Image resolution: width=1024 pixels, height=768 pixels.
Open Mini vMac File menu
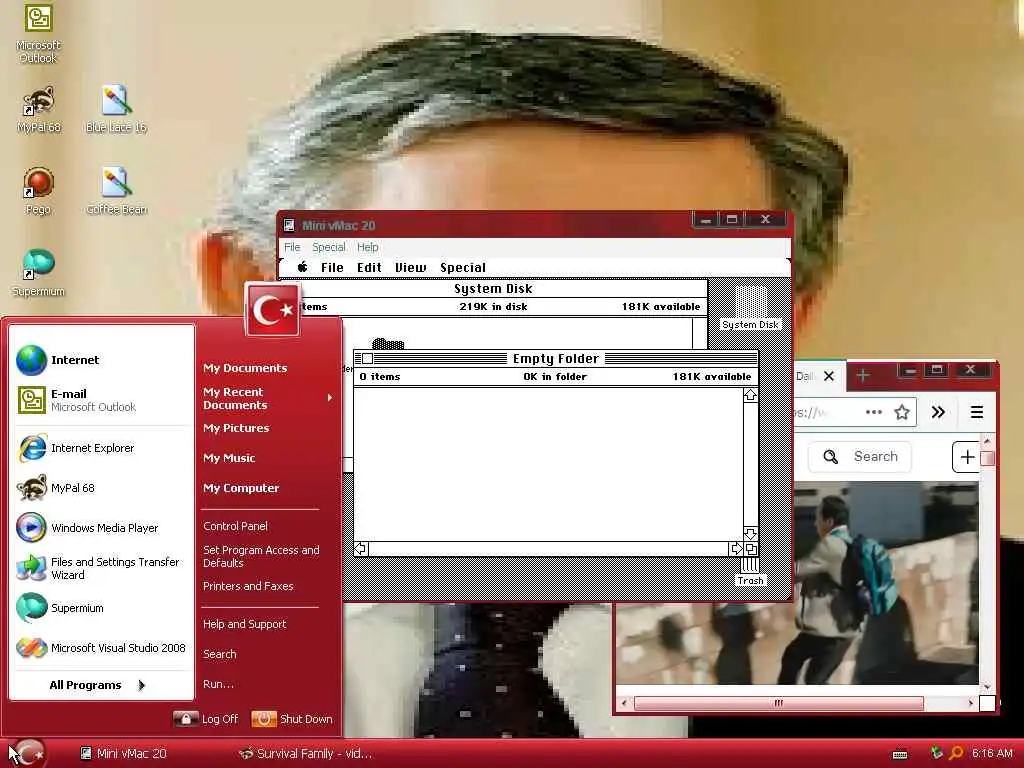pyautogui.click(x=292, y=247)
